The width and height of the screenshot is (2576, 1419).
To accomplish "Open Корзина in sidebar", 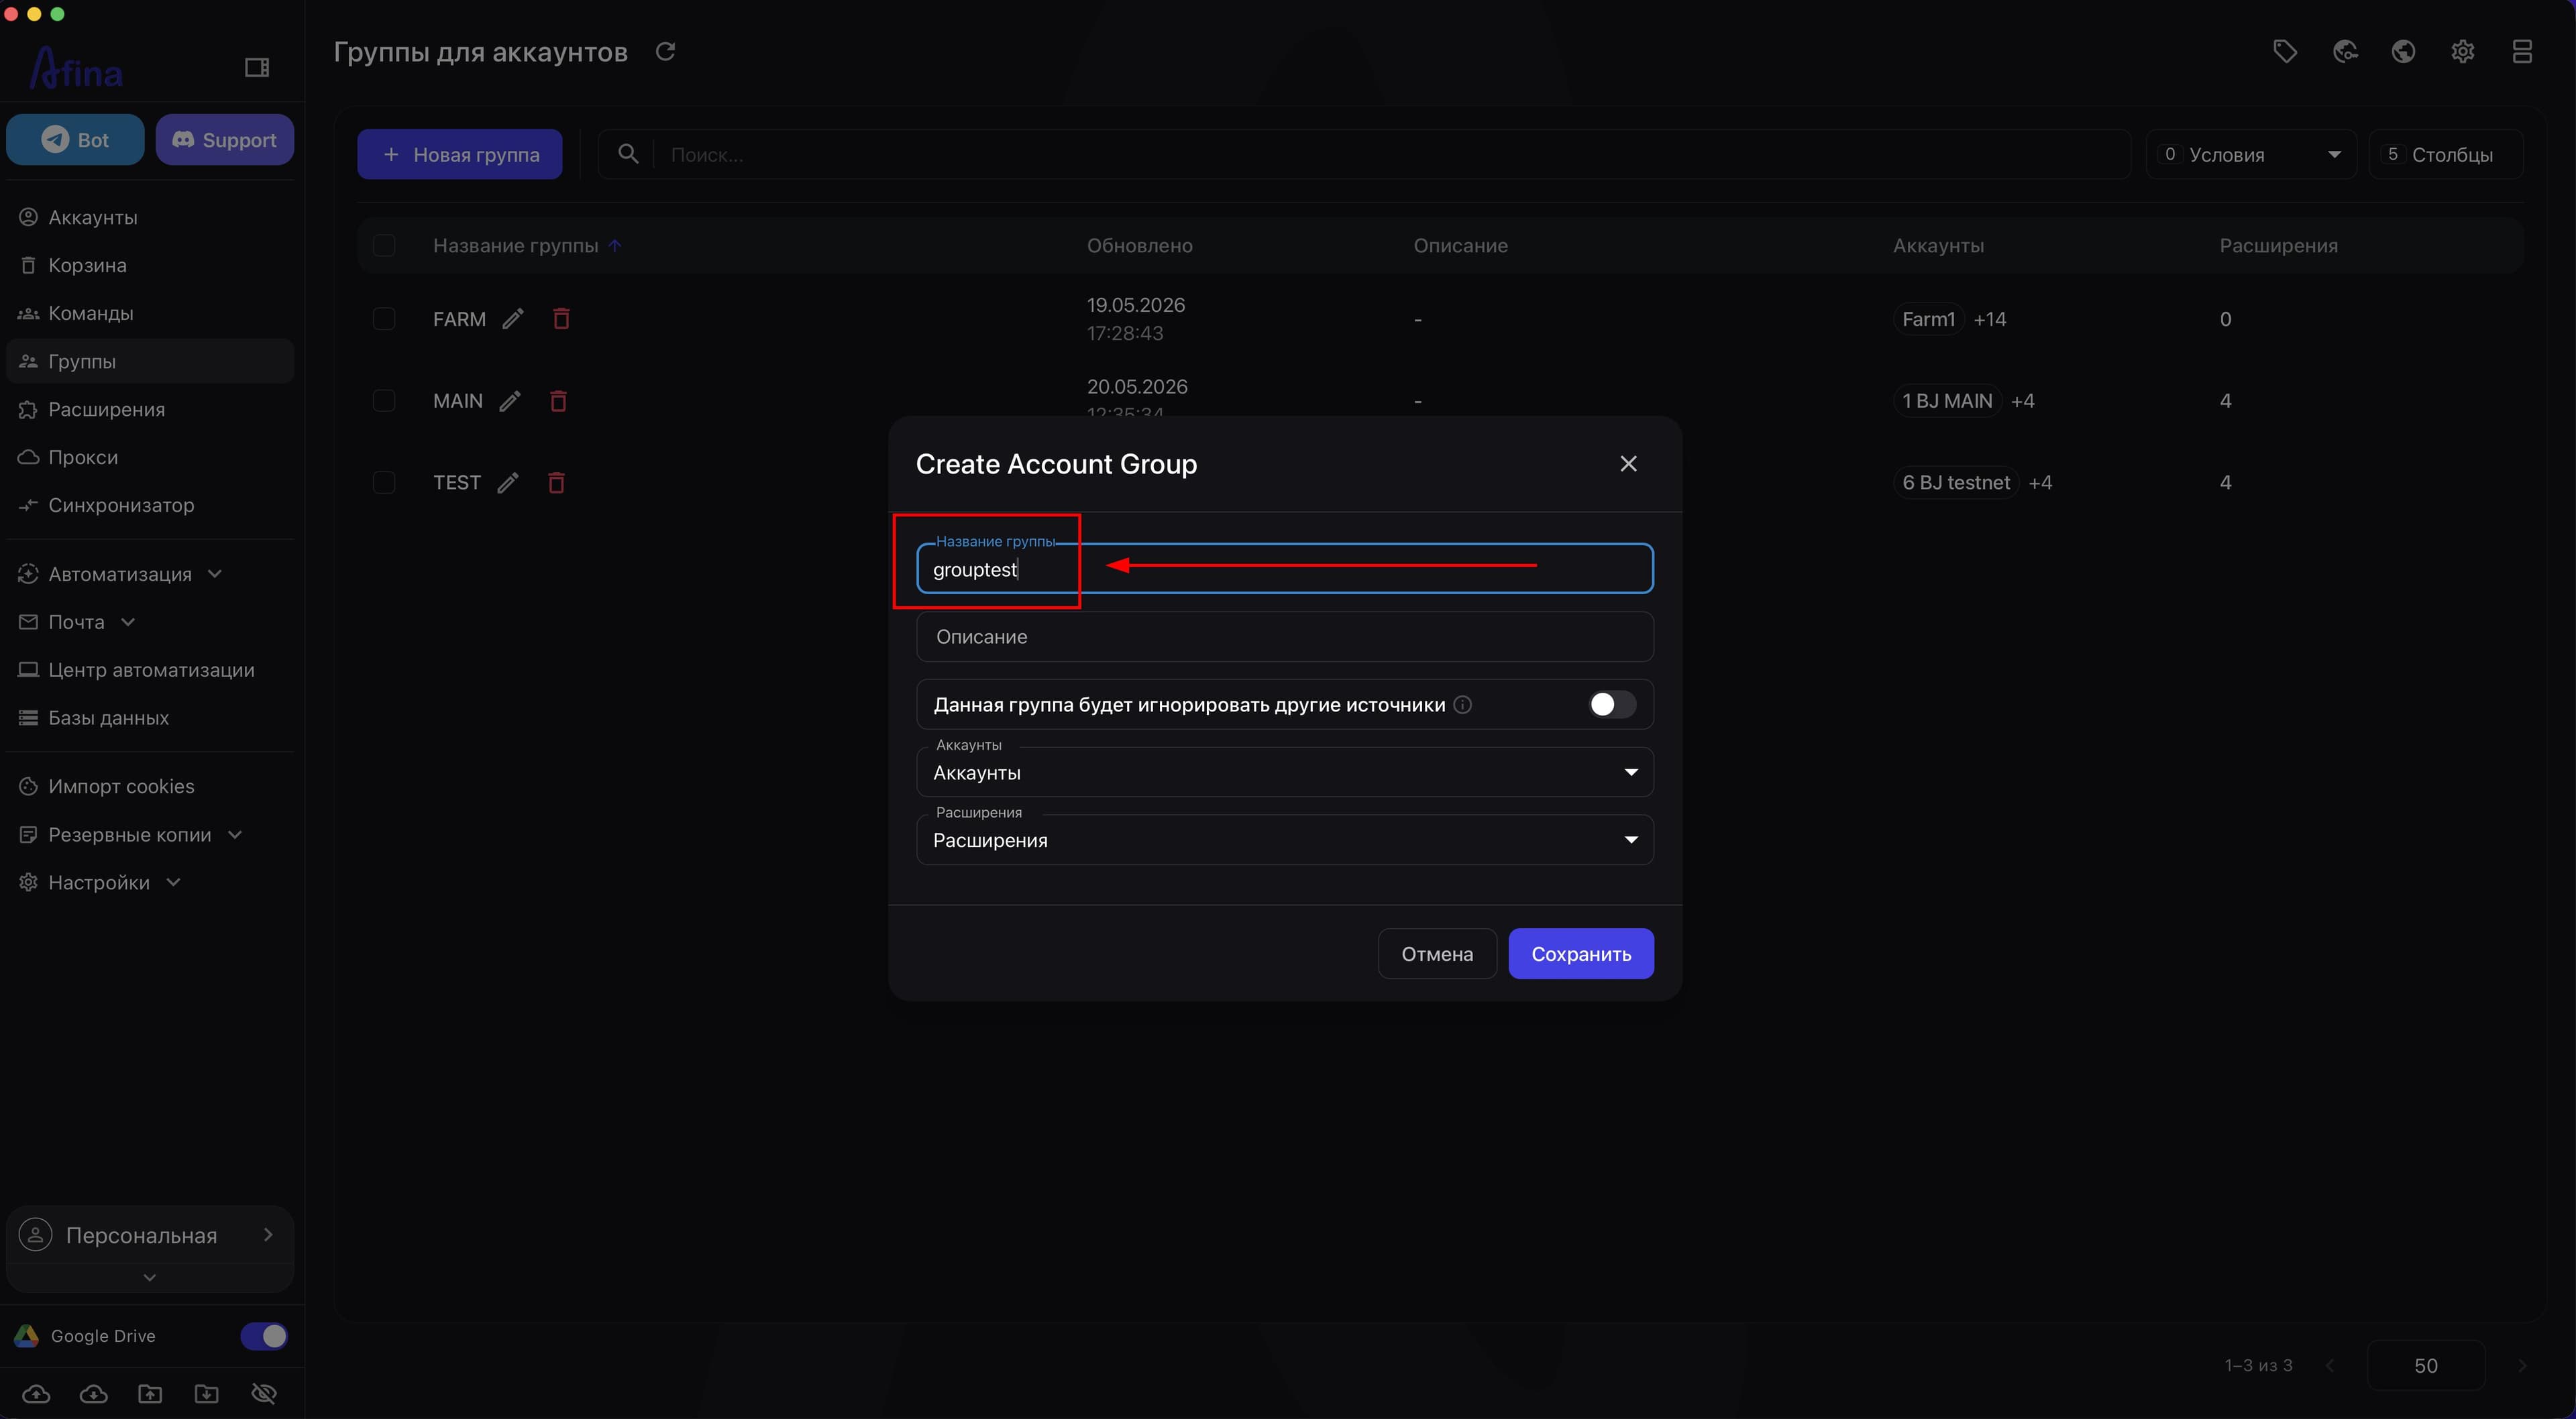I will pyautogui.click(x=150, y=265).
